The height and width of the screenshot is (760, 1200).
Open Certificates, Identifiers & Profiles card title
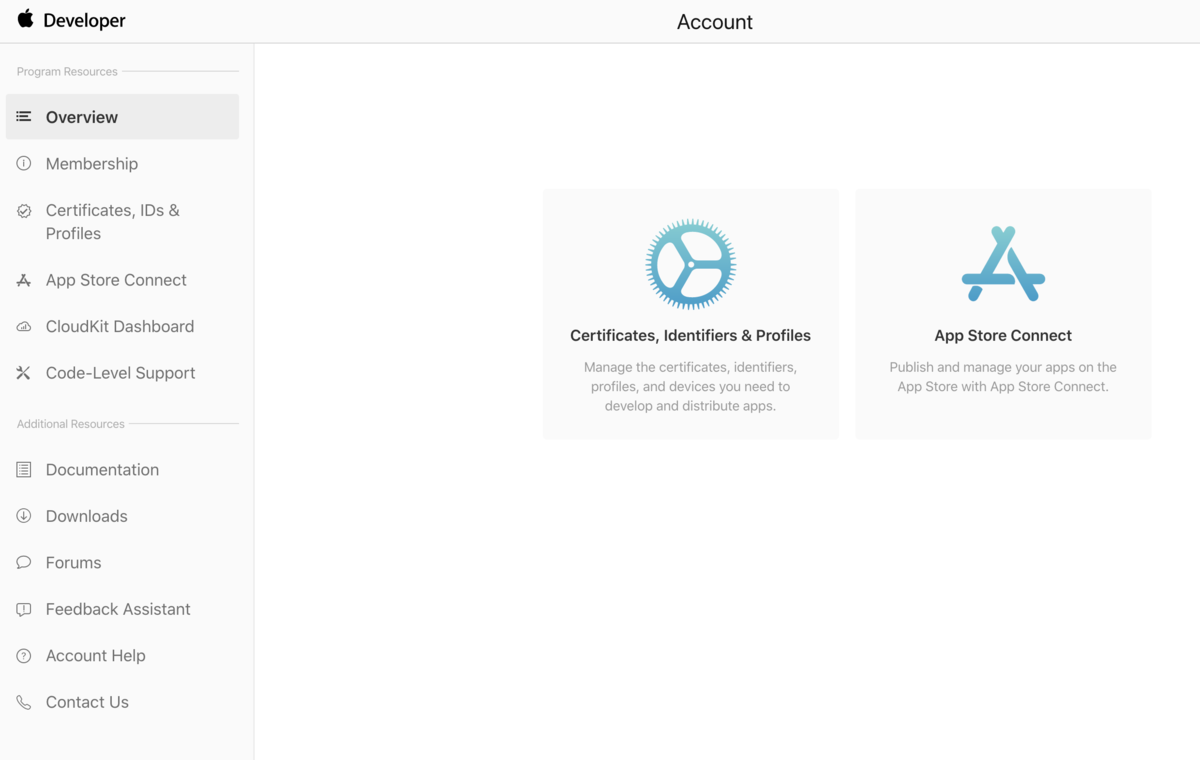coord(690,336)
